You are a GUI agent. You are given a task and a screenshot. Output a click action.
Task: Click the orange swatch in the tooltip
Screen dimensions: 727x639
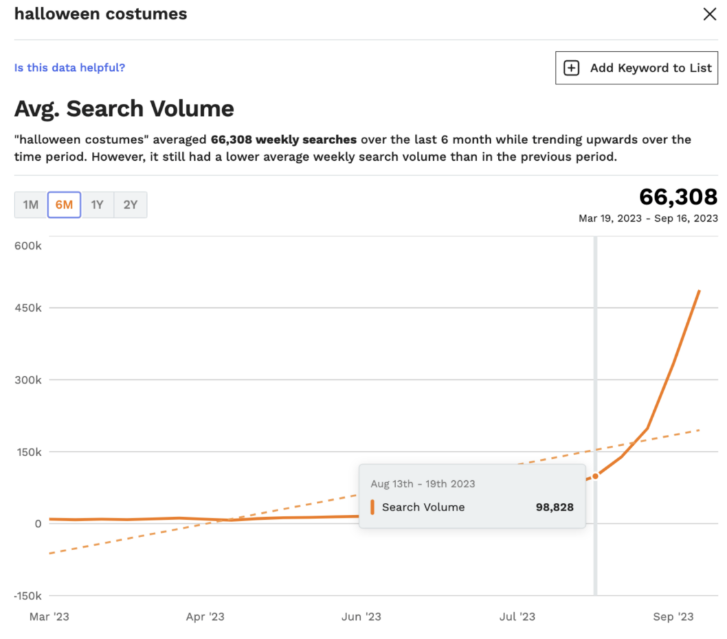[372, 507]
